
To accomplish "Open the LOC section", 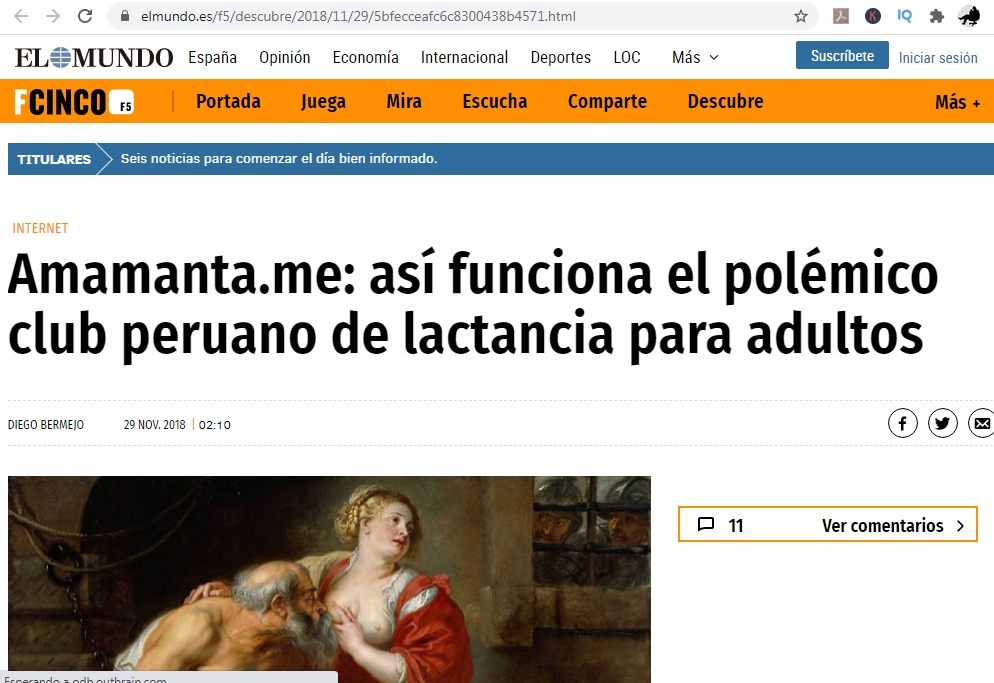I will 627,58.
